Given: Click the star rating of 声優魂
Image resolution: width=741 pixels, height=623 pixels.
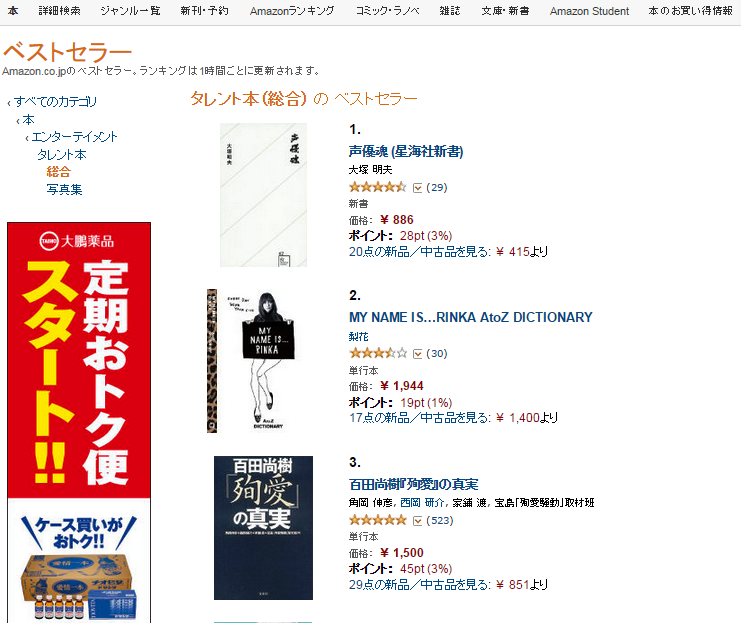Looking at the screenshot, I should (377, 187).
